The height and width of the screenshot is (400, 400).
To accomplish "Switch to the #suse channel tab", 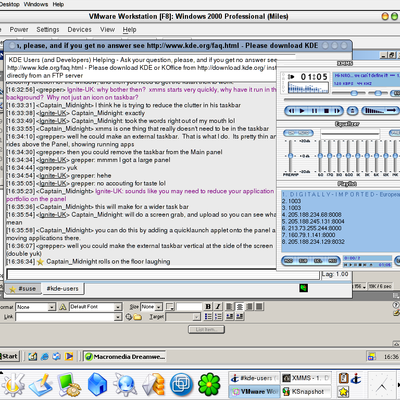I will tap(23, 289).
